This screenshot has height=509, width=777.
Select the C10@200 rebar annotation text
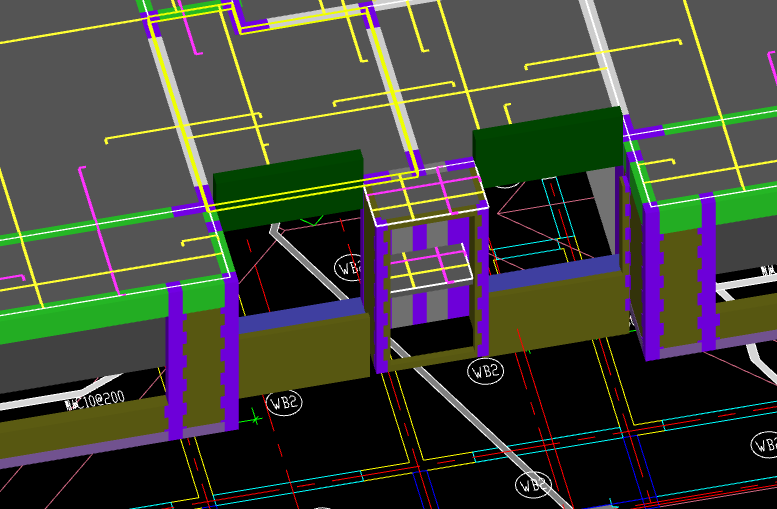coord(96,400)
